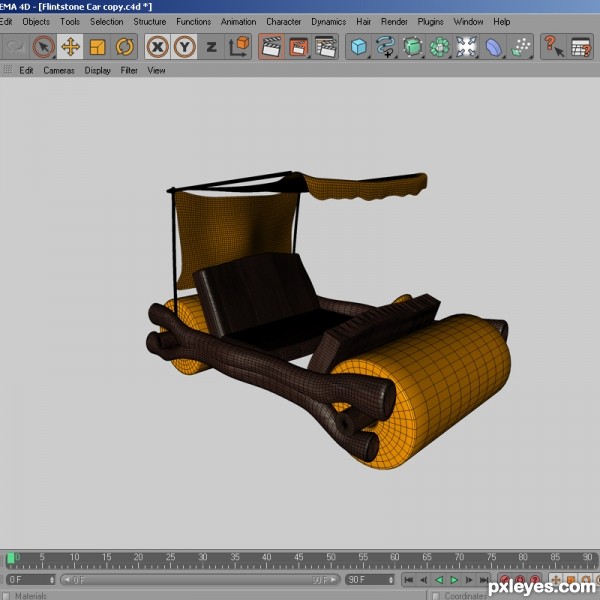Open Render Settings icon
The height and width of the screenshot is (600, 600).
326,47
